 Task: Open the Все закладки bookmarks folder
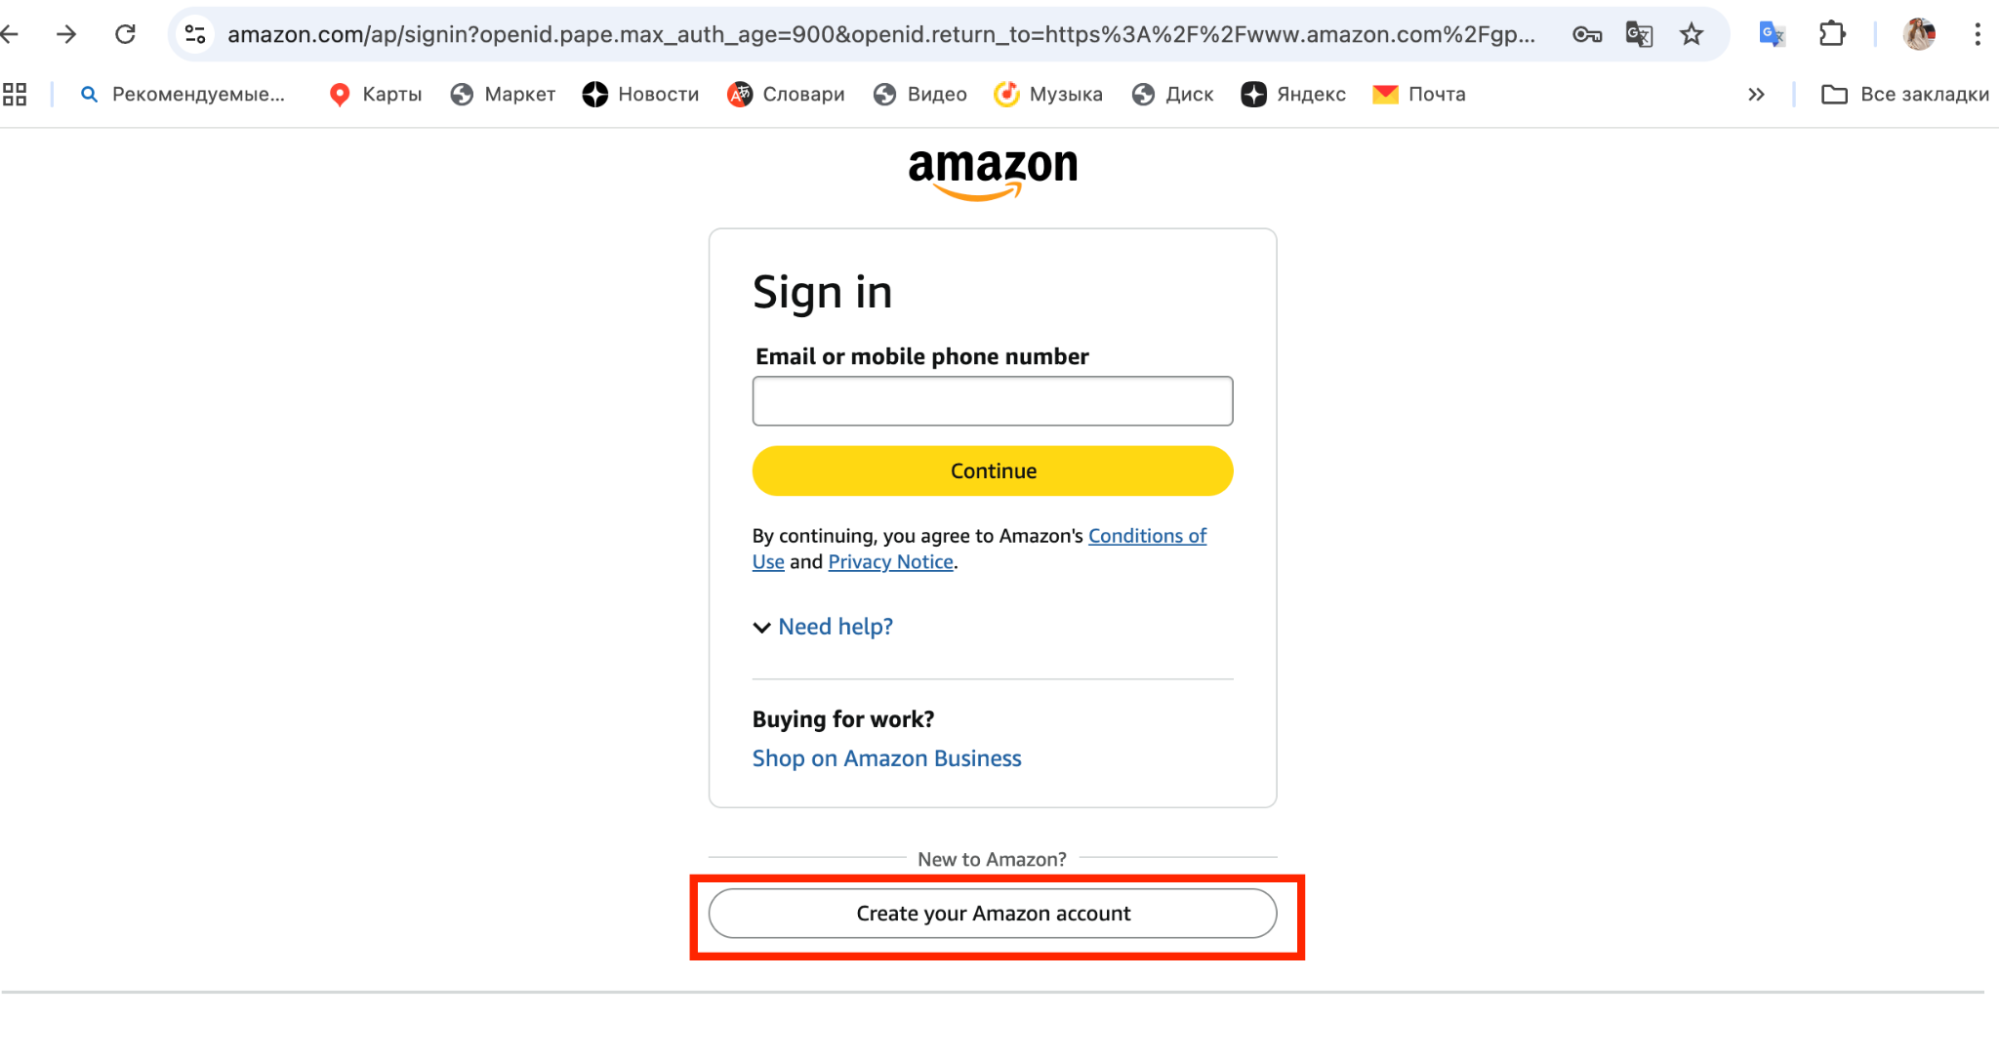coord(1905,94)
